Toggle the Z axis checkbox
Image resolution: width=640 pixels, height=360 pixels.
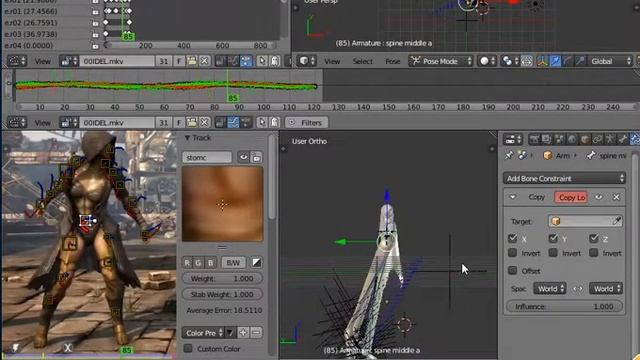594,238
